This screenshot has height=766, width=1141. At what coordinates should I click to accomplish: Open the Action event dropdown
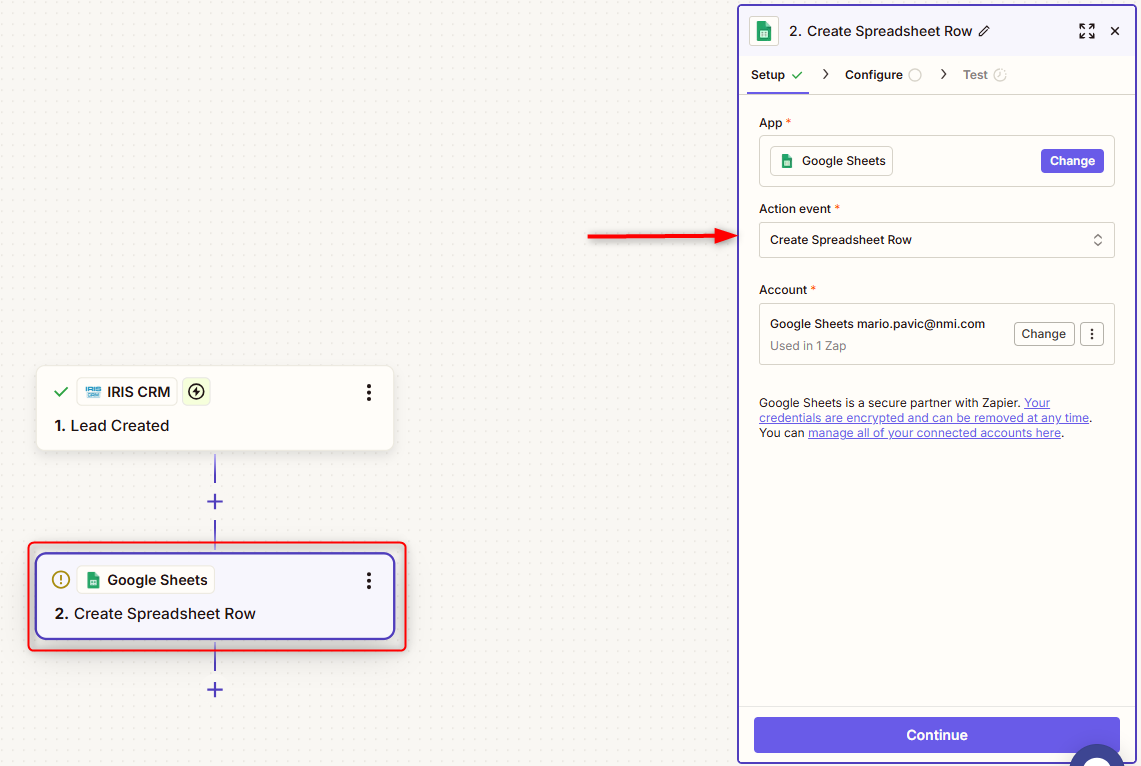pos(936,240)
